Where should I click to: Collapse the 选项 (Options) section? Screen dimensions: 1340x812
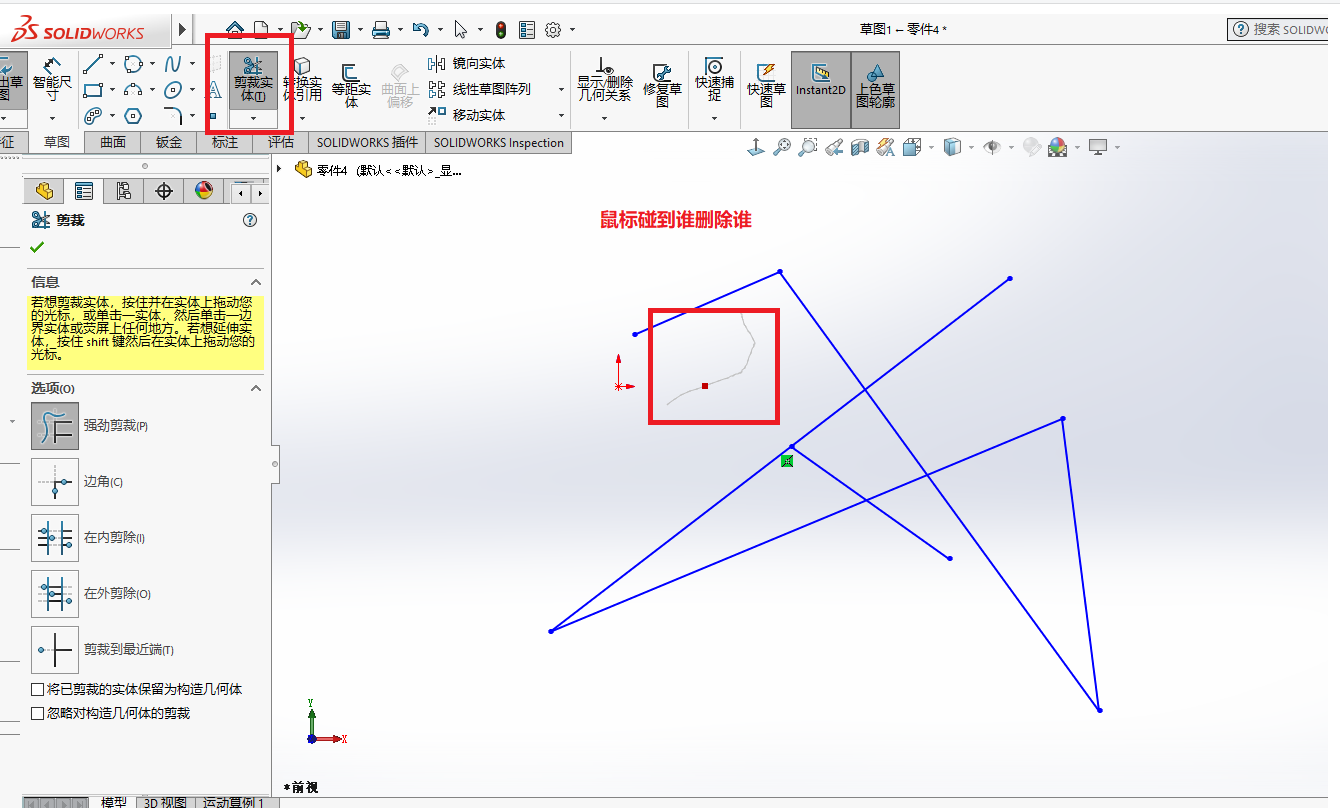click(x=255, y=388)
